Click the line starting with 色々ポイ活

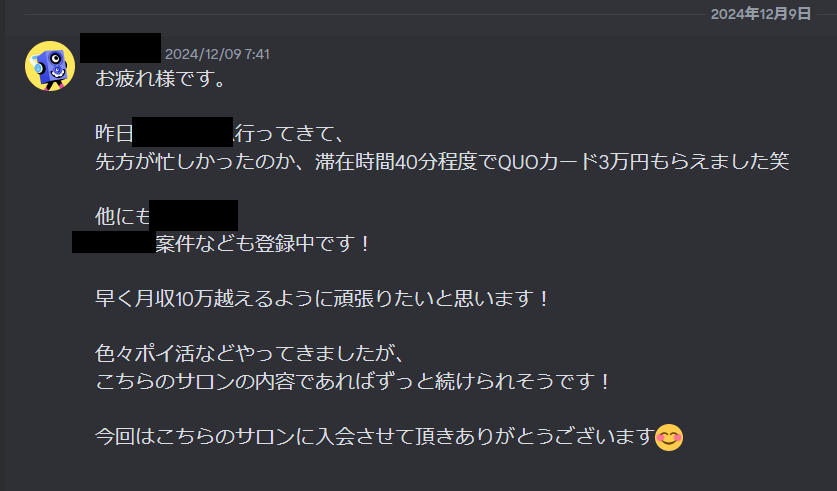pos(251,354)
